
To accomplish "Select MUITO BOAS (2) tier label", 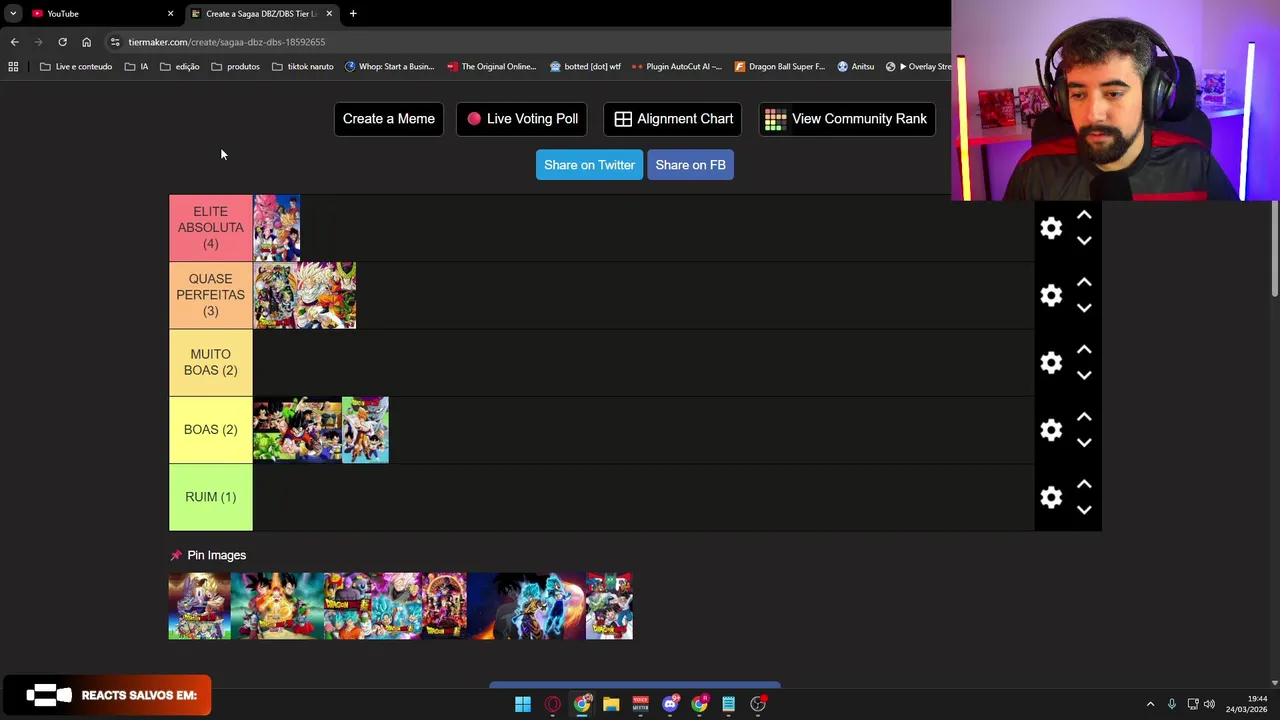I will click(210, 362).
